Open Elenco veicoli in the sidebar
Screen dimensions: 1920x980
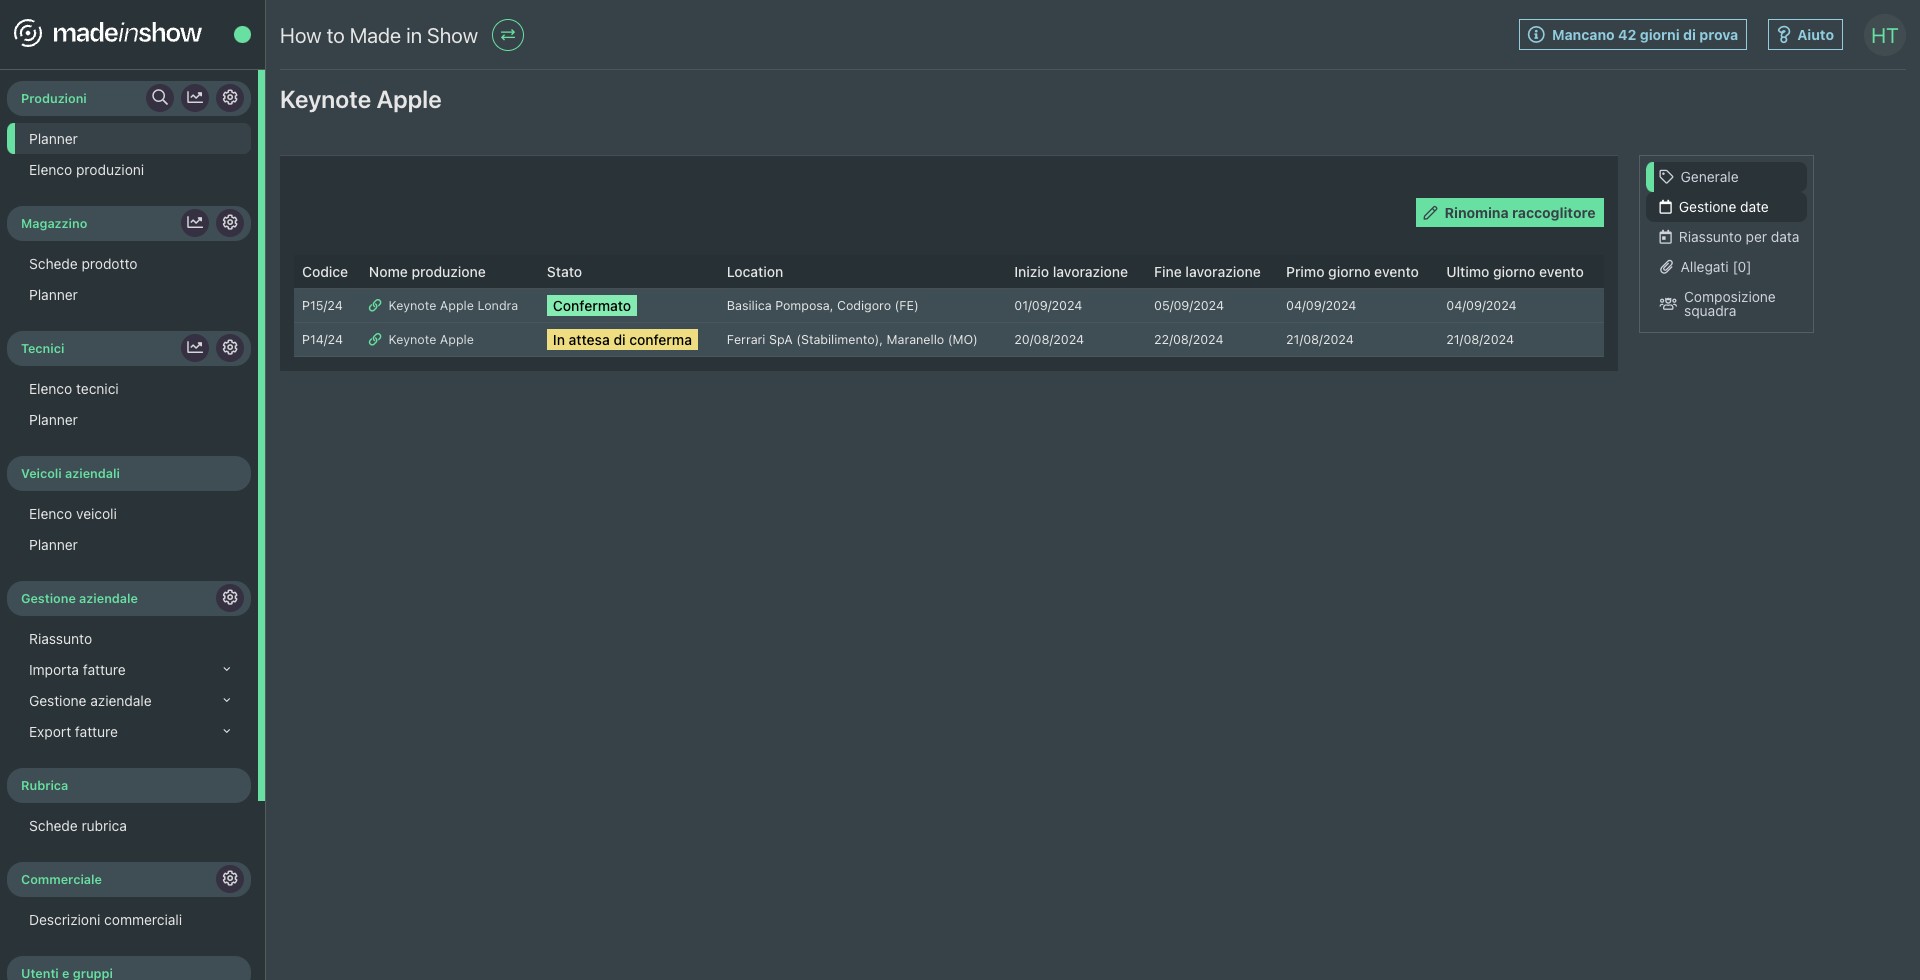(x=129, y=514)
